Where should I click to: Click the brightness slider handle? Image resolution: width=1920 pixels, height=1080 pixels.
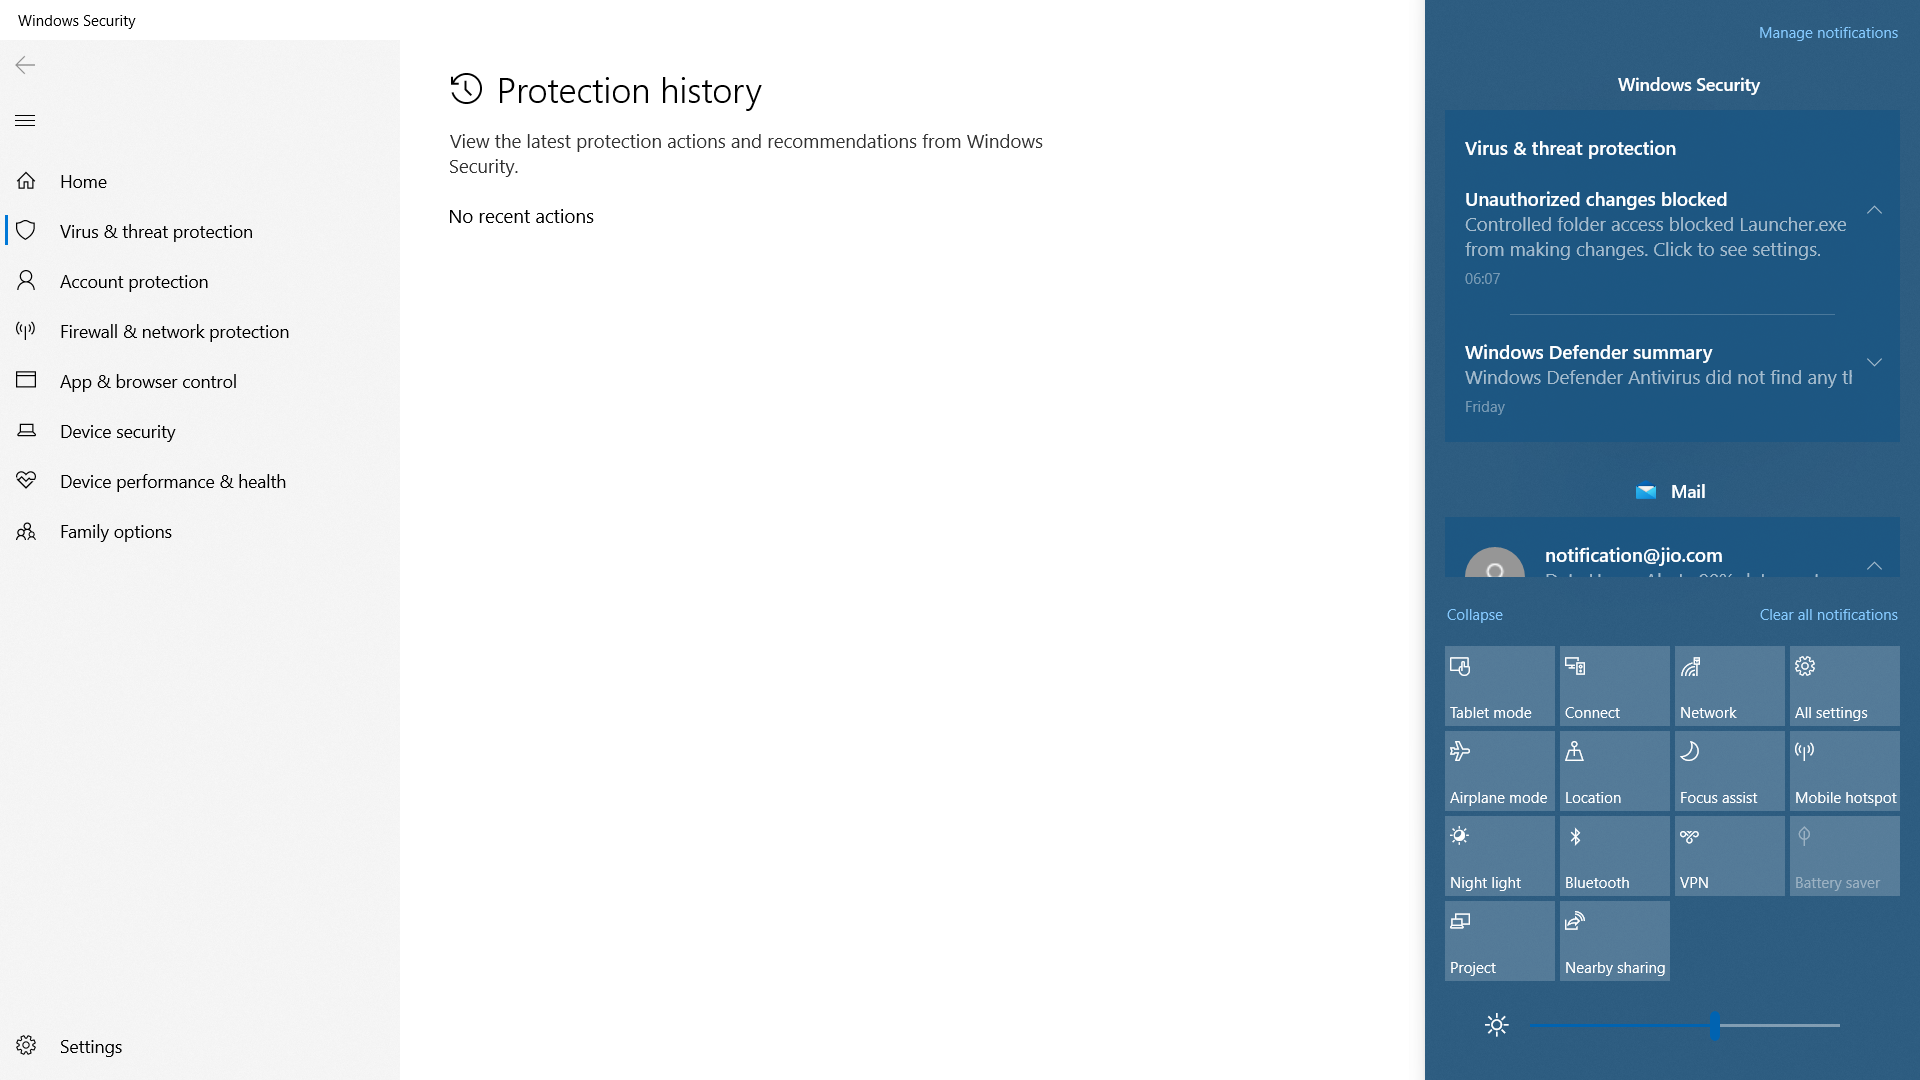tap(1715, 1025)
